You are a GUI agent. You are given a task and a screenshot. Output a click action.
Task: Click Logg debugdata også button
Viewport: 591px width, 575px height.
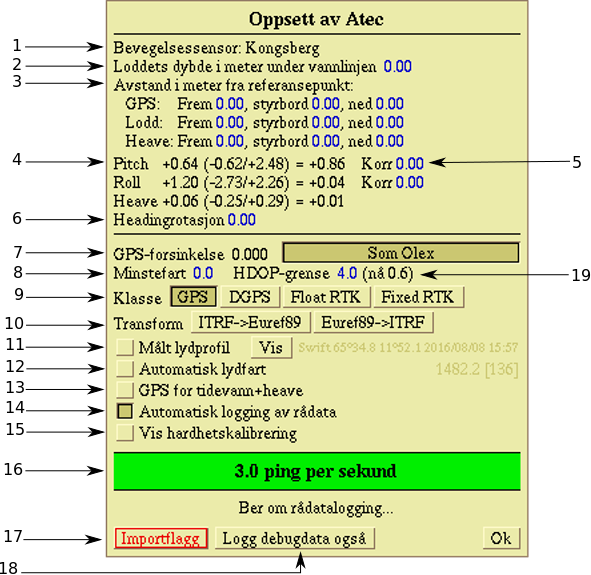tap(295, 538)
